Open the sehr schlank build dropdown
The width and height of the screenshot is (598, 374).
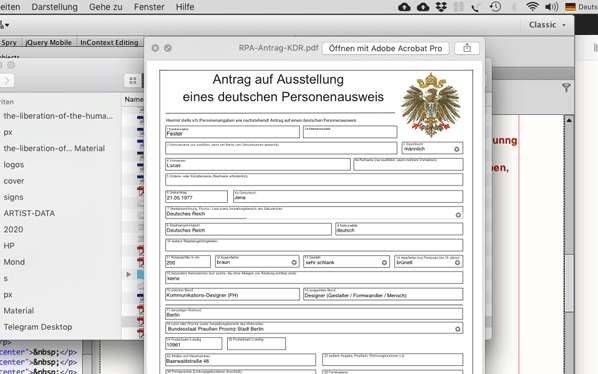coord(384,262)
